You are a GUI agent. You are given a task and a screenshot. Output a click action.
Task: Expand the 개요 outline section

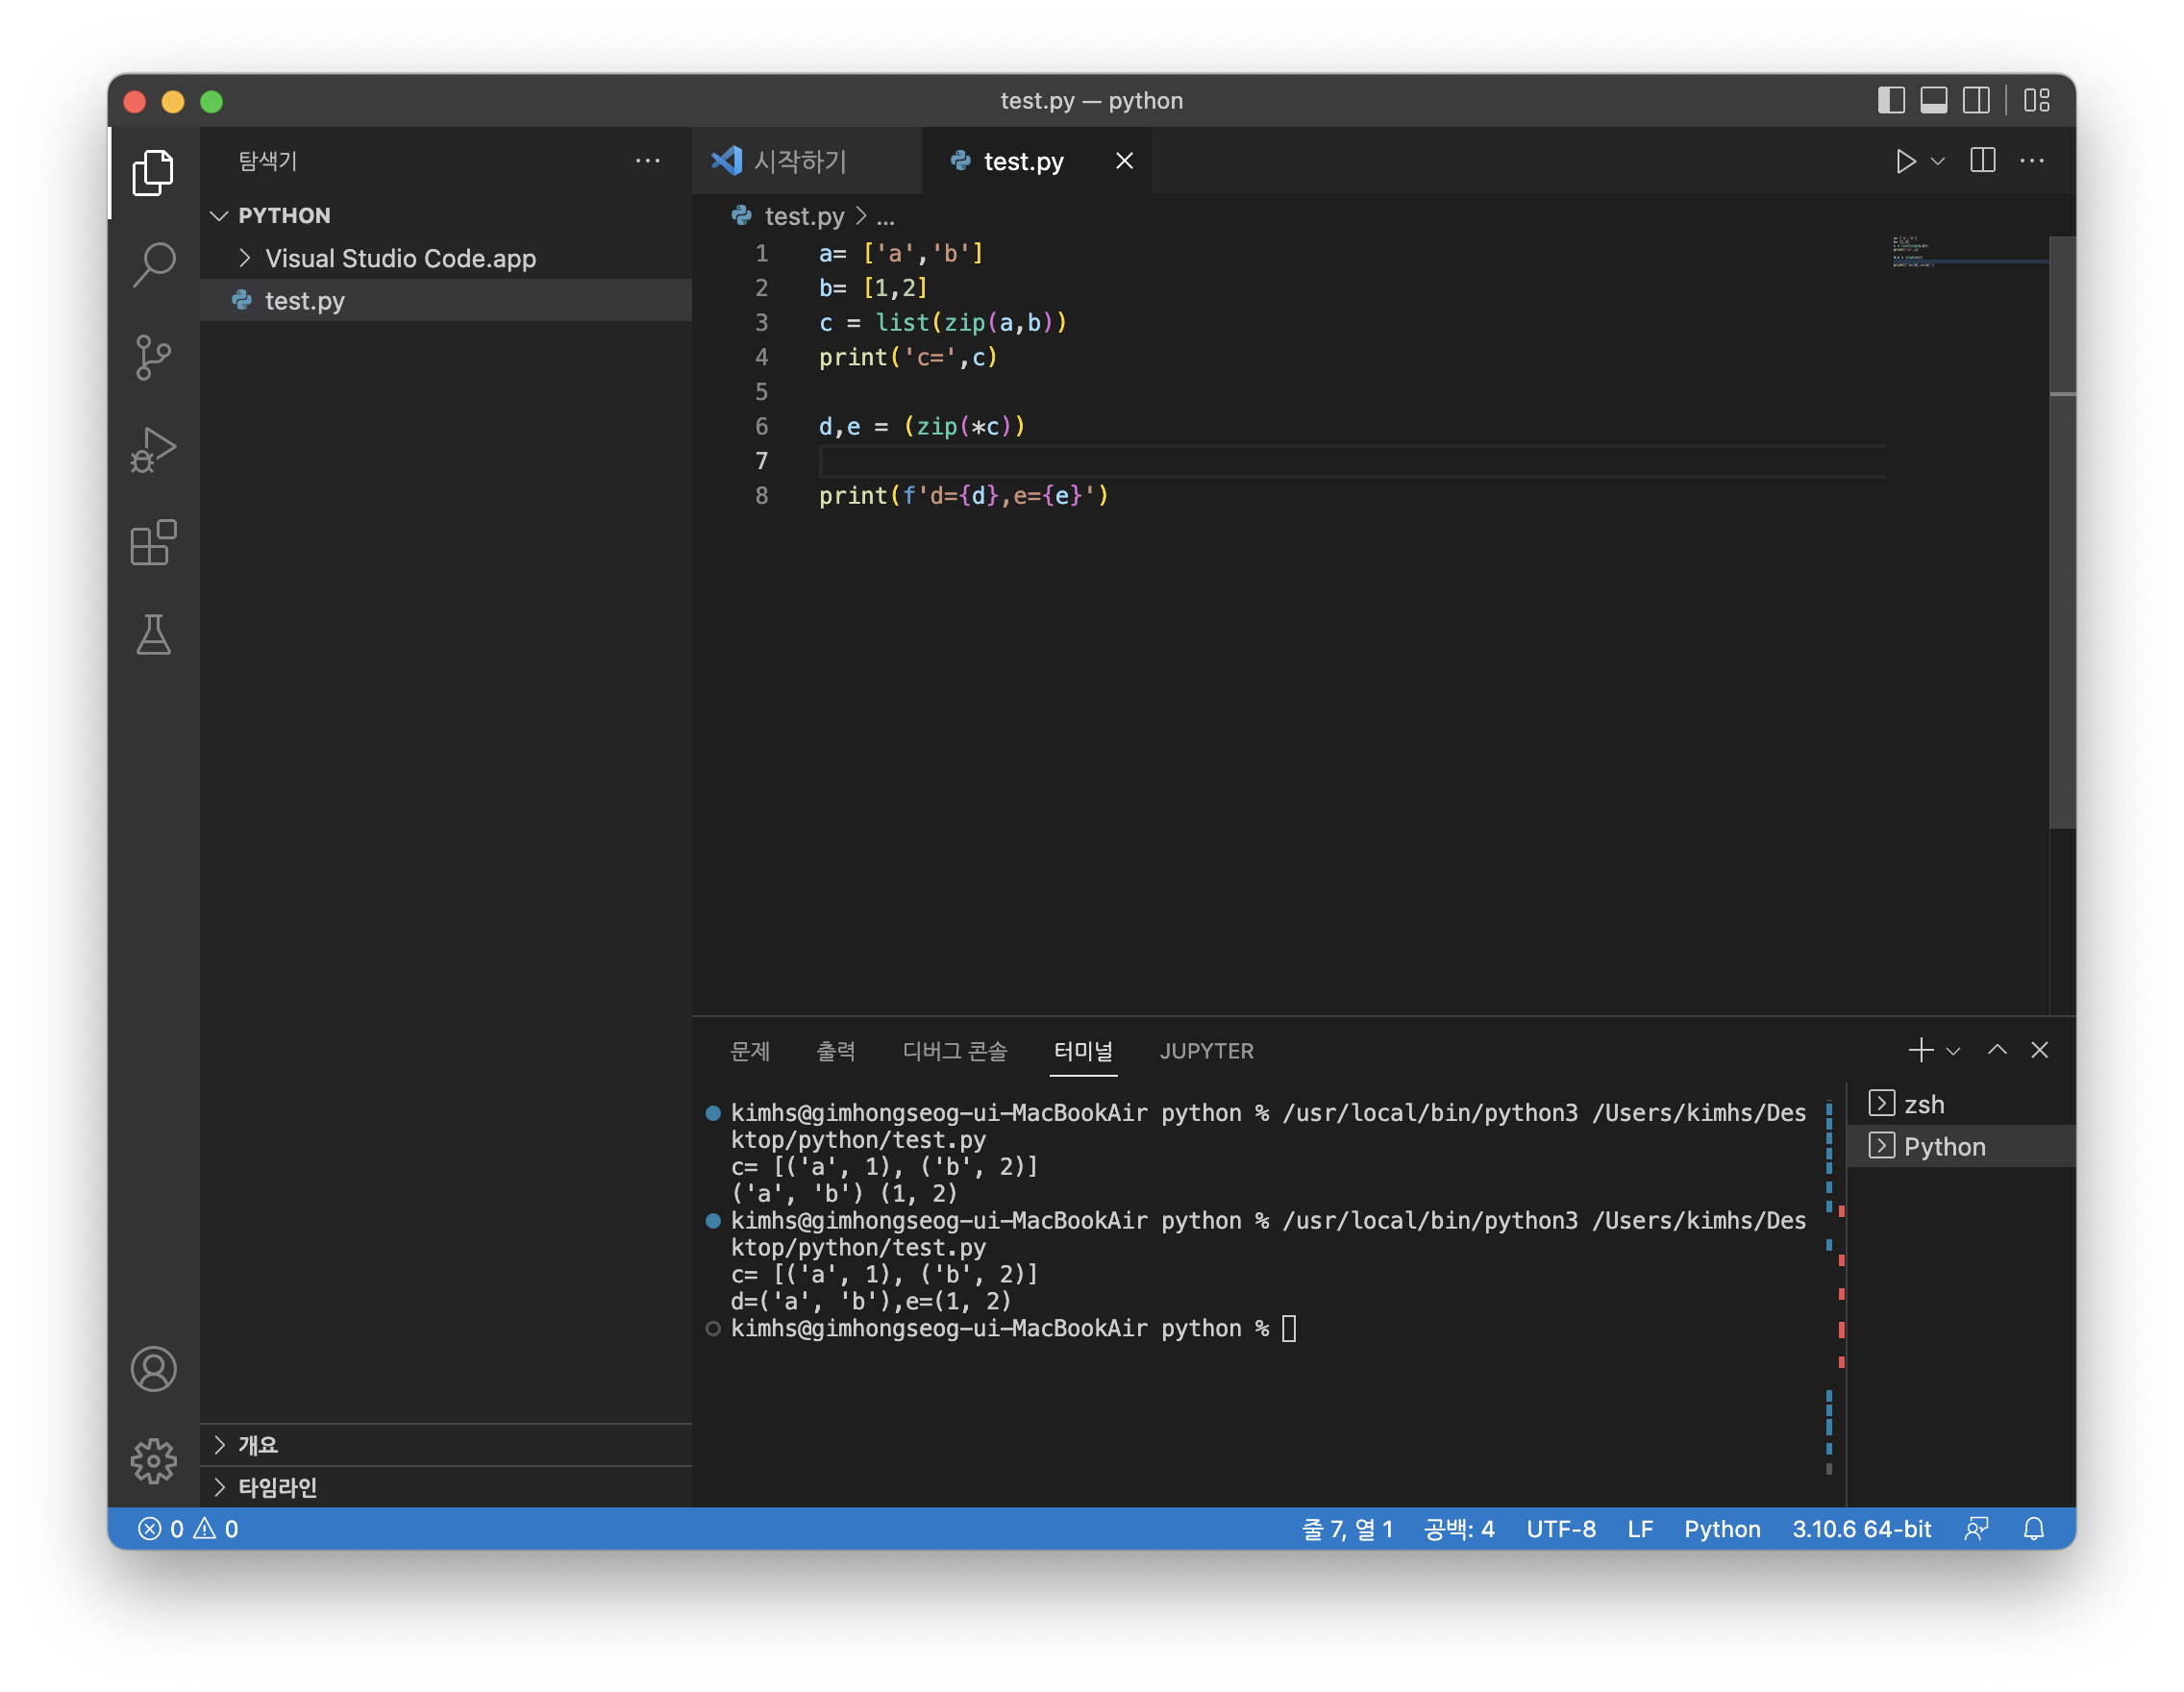[x=258, y=1445]
